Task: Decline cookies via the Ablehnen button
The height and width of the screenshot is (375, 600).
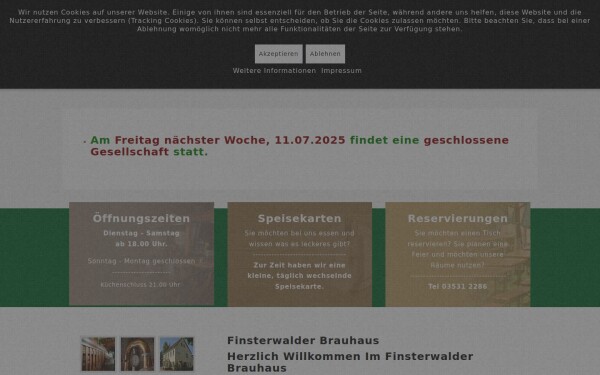Action: (325, 54)
